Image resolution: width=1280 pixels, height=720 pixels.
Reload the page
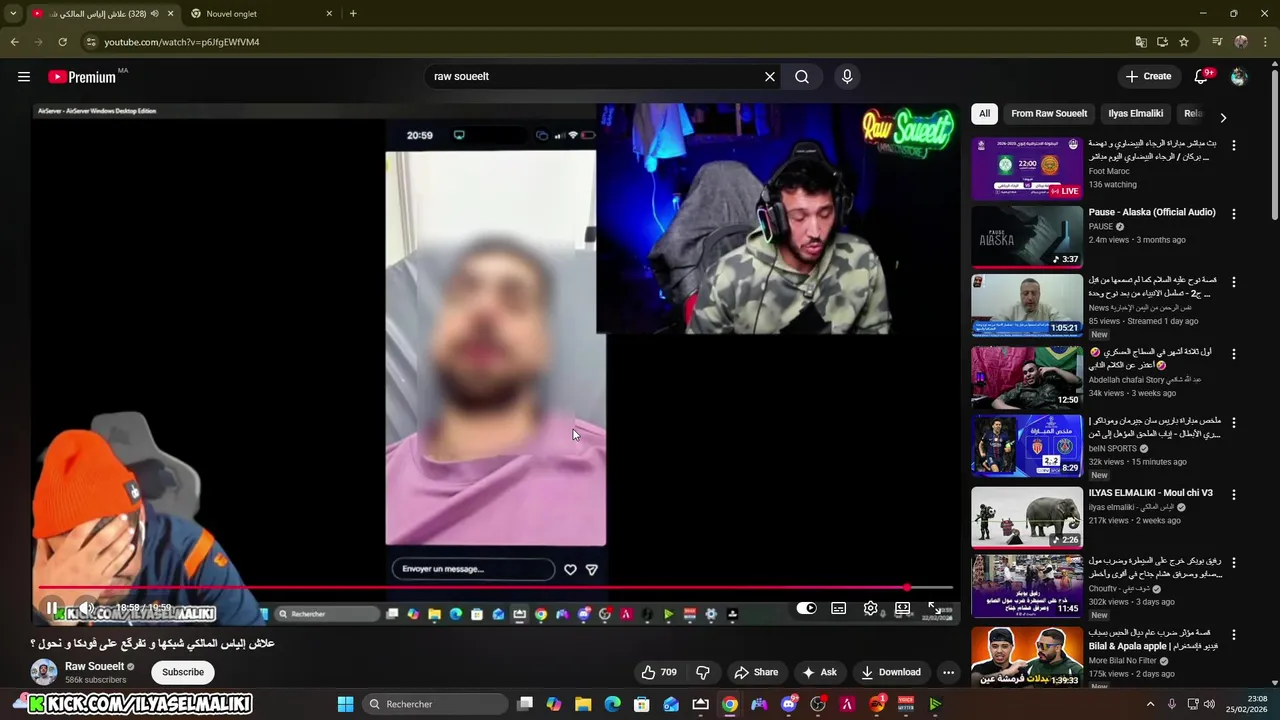pyautogui.click(x=62, y=42)
